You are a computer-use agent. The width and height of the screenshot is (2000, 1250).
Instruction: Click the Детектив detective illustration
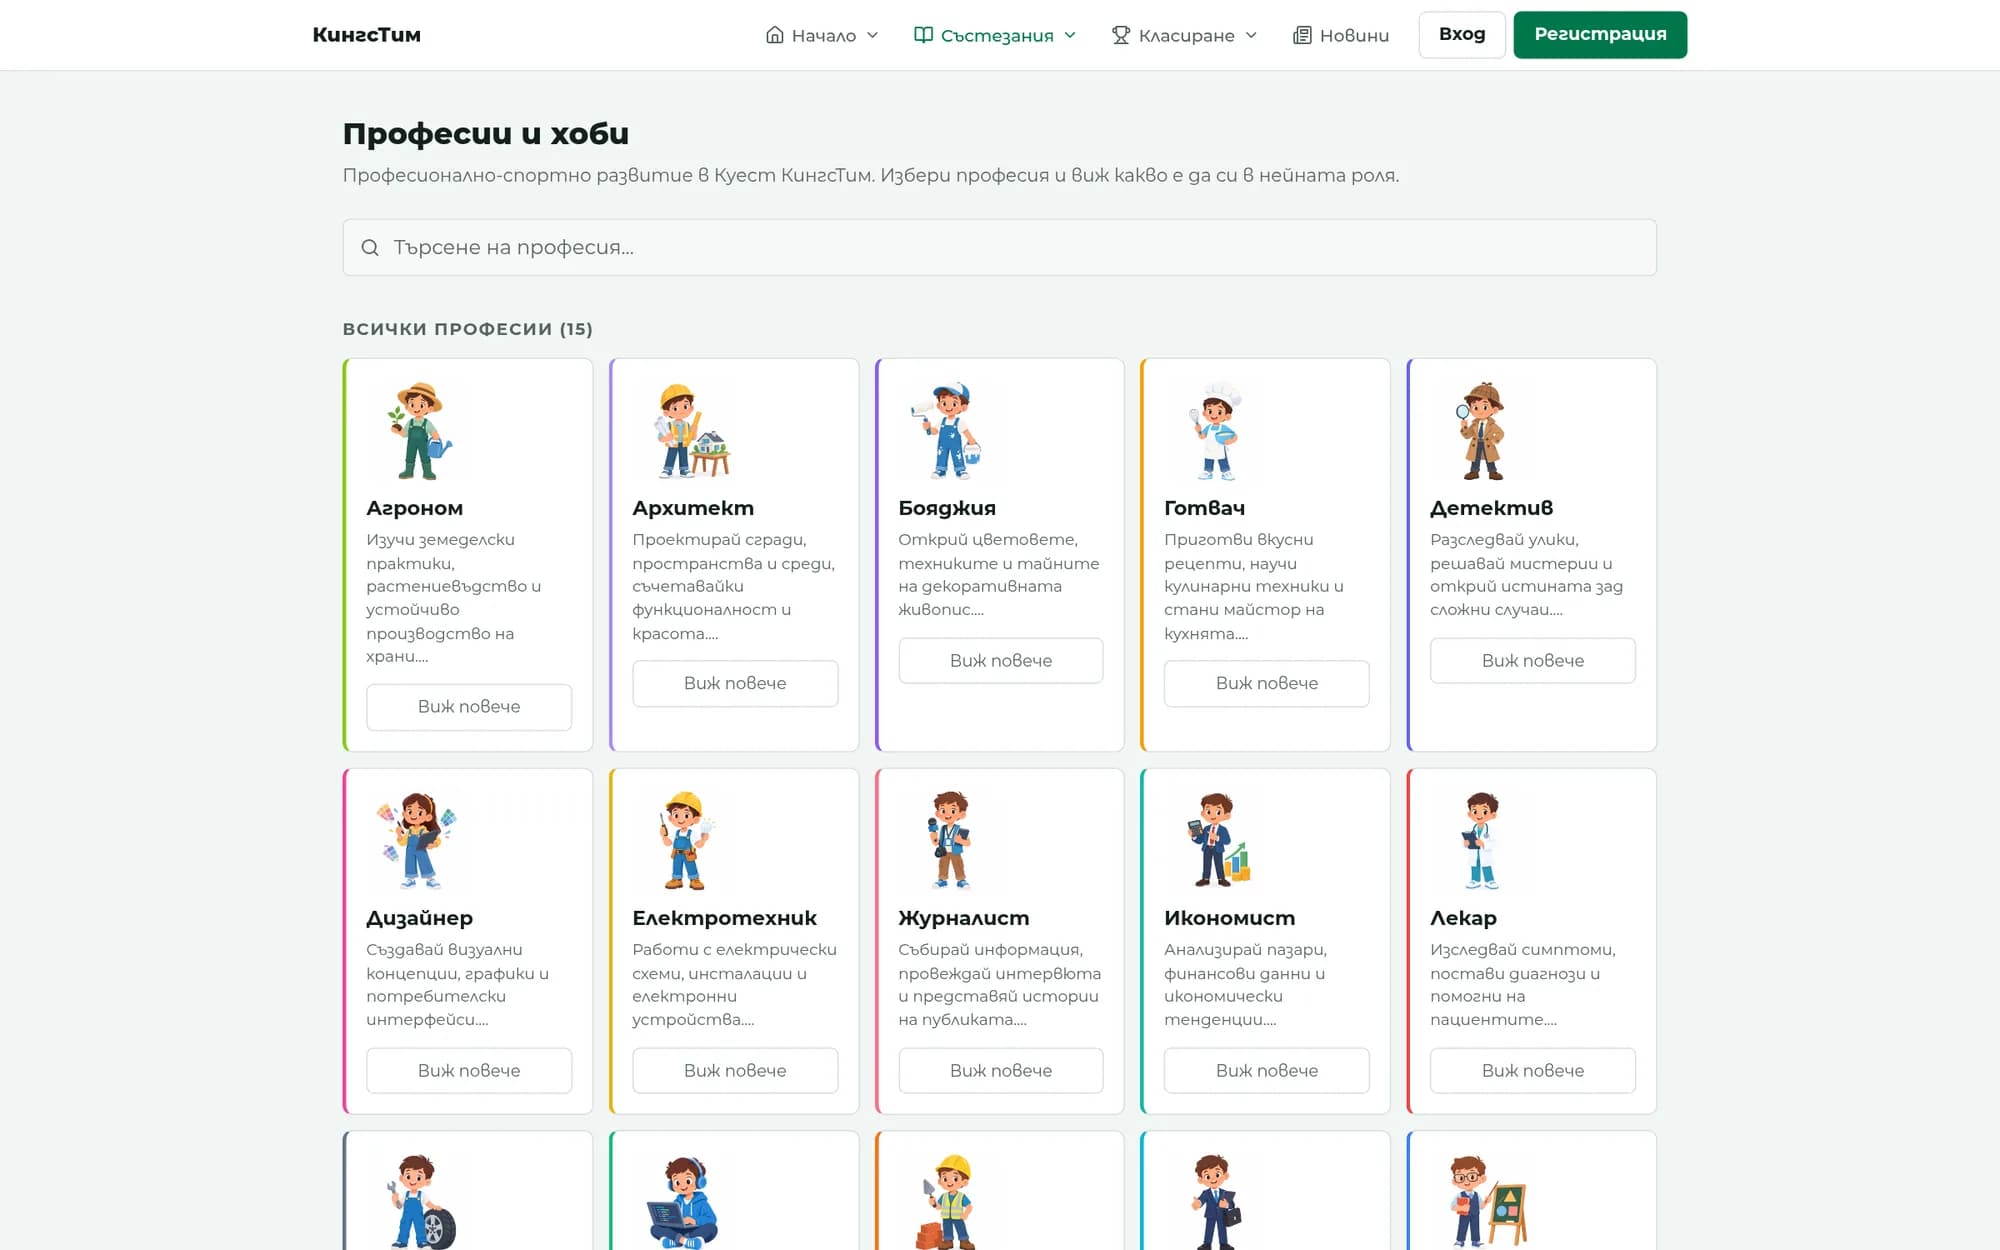(1480, 431)
